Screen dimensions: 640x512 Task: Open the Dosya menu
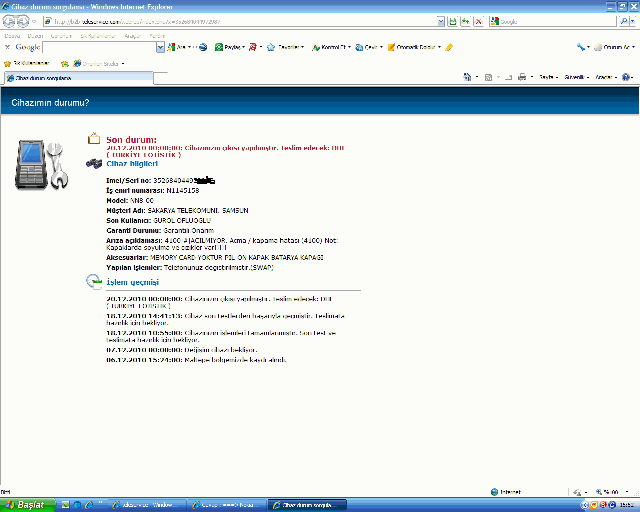pos(11,35)
